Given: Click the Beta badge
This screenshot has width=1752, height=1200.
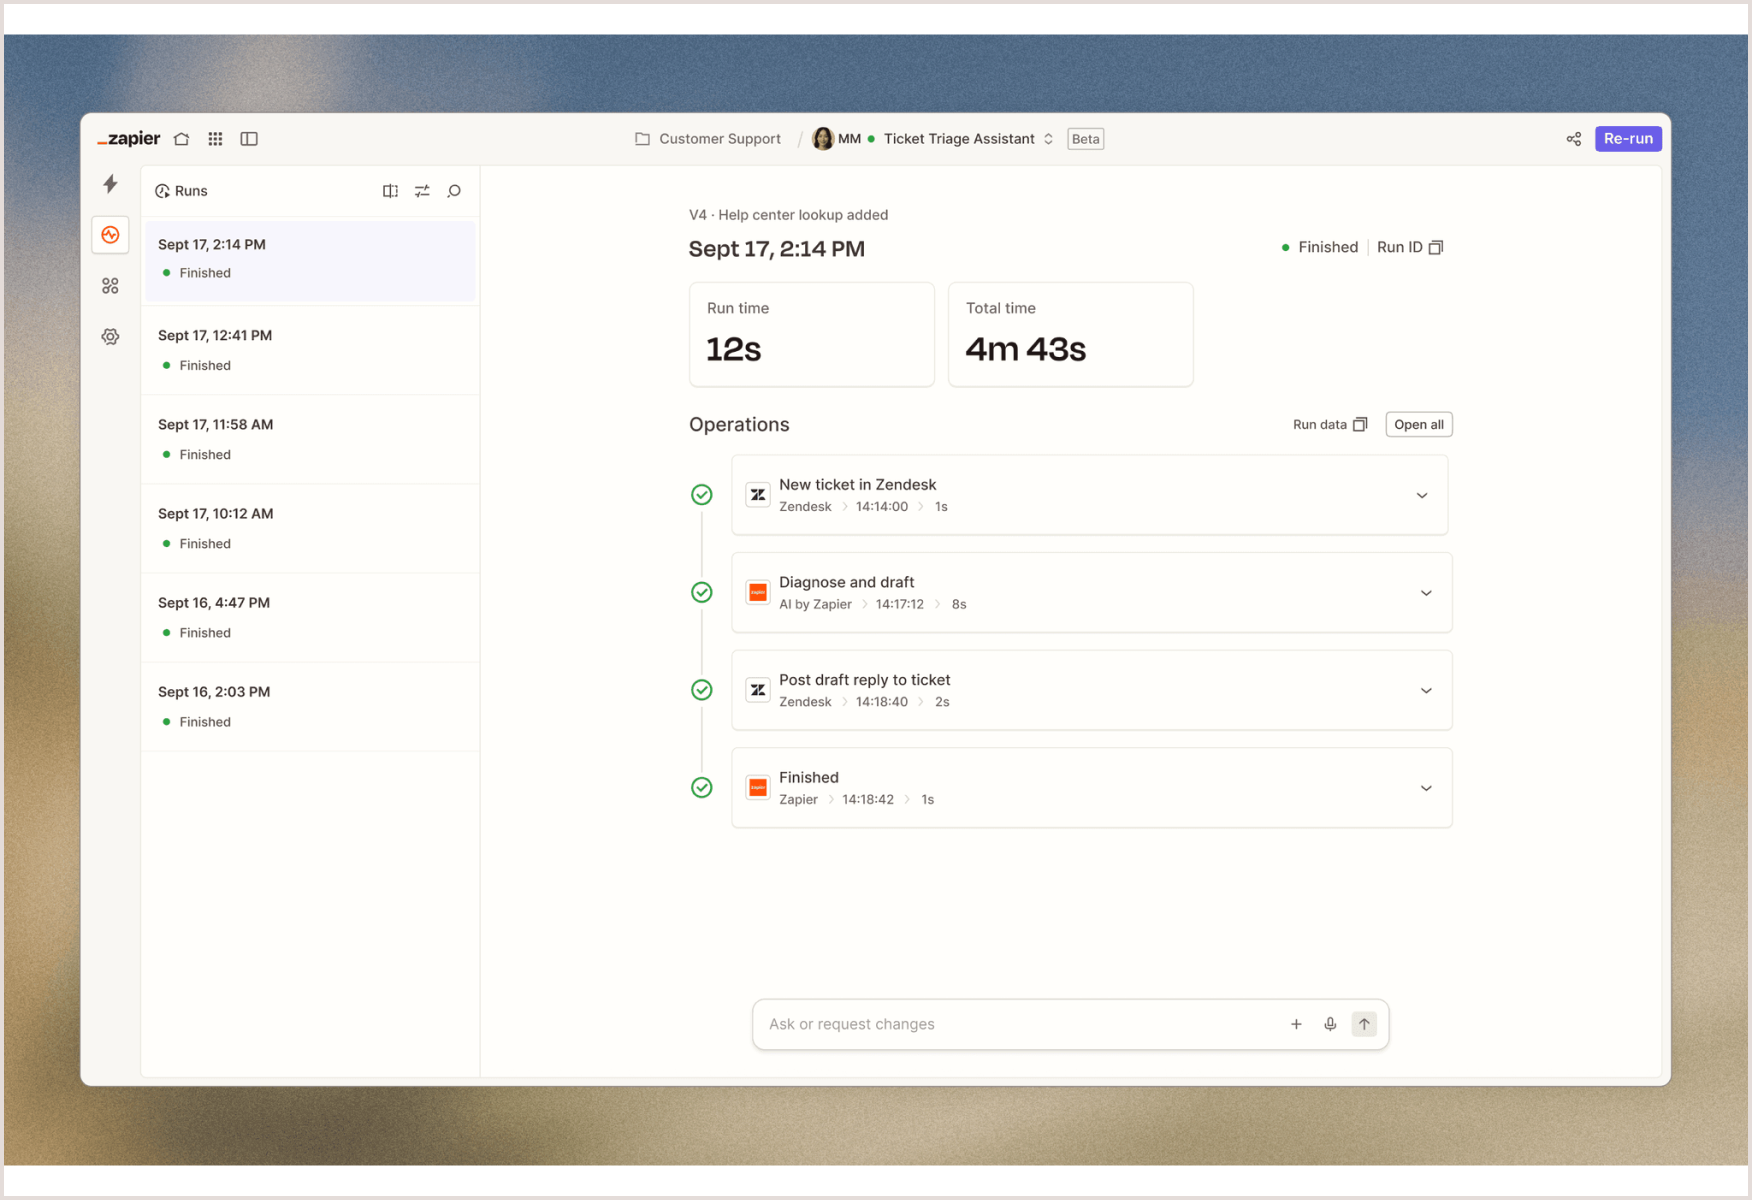Looking at the screenshot, I should [x=1085, y=139].
